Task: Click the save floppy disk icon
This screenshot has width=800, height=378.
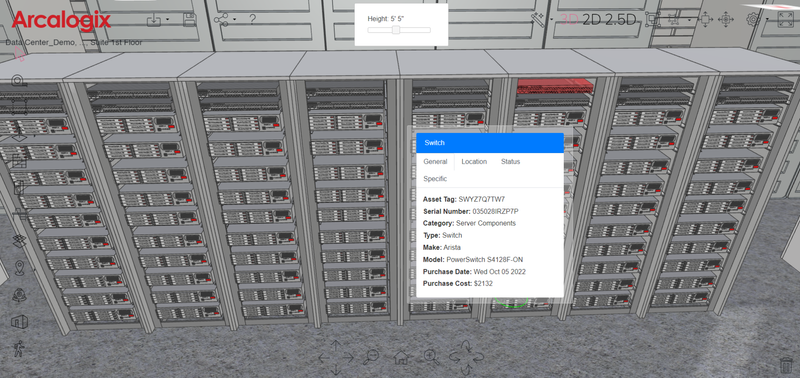Action: [x=190, y=20]
